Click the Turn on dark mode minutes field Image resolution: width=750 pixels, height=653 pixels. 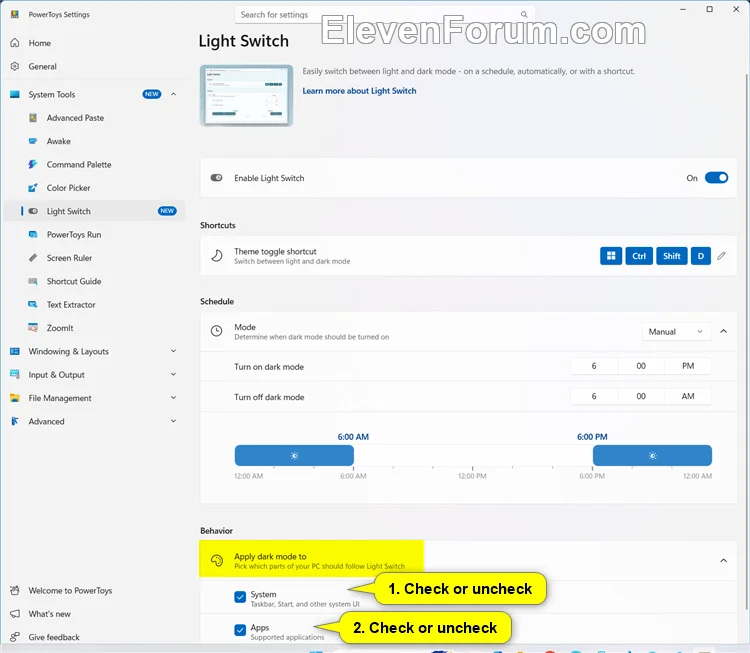point(641,366)
